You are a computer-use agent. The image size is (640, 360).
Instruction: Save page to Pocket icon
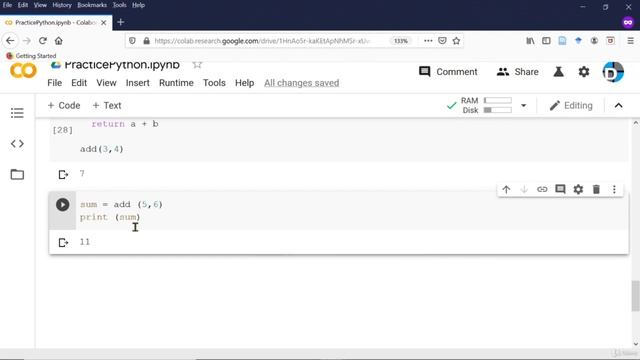coord(442,41)
